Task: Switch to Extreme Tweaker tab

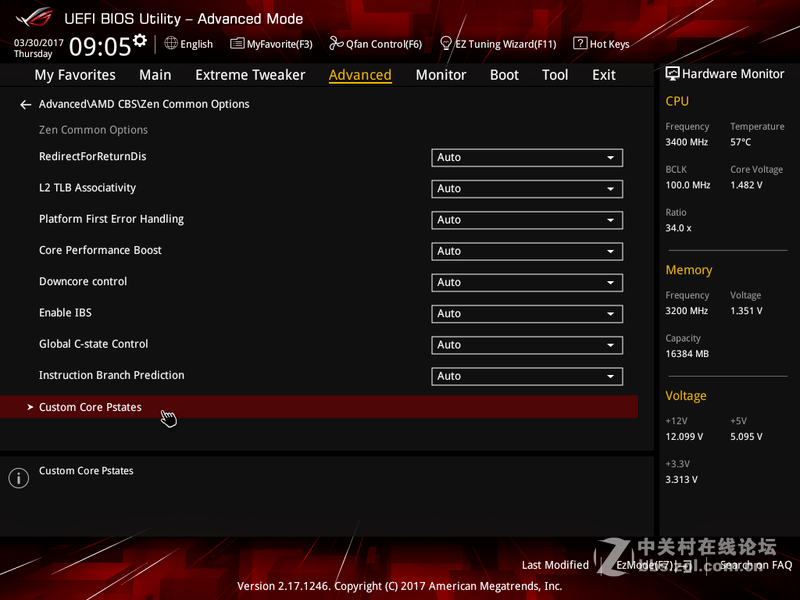Action: (x=250, y=75)
